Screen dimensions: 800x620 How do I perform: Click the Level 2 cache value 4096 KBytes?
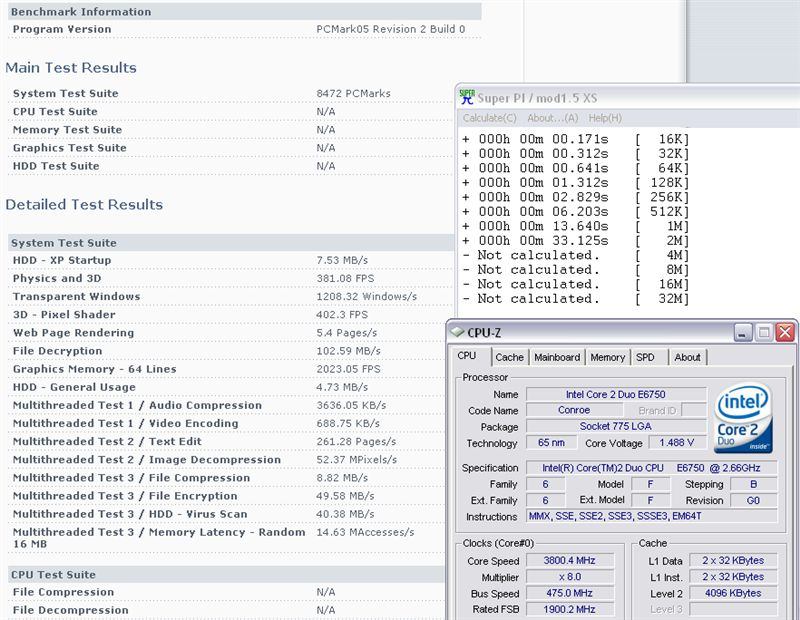tap(733, 593)
